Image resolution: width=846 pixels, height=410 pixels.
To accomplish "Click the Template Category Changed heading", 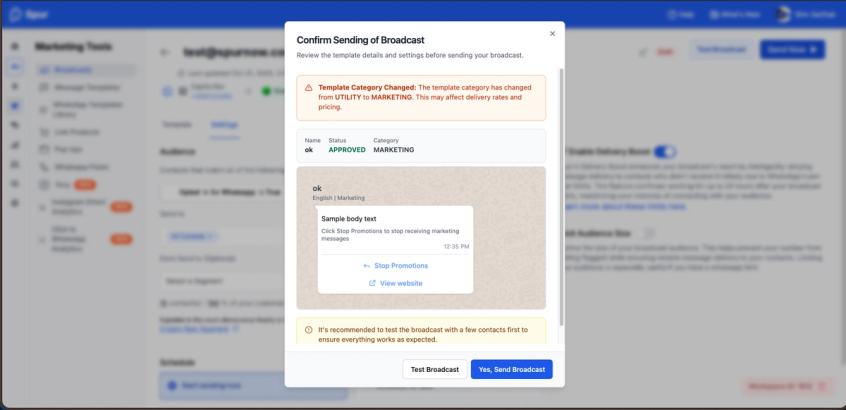I will tap(367, 87).
